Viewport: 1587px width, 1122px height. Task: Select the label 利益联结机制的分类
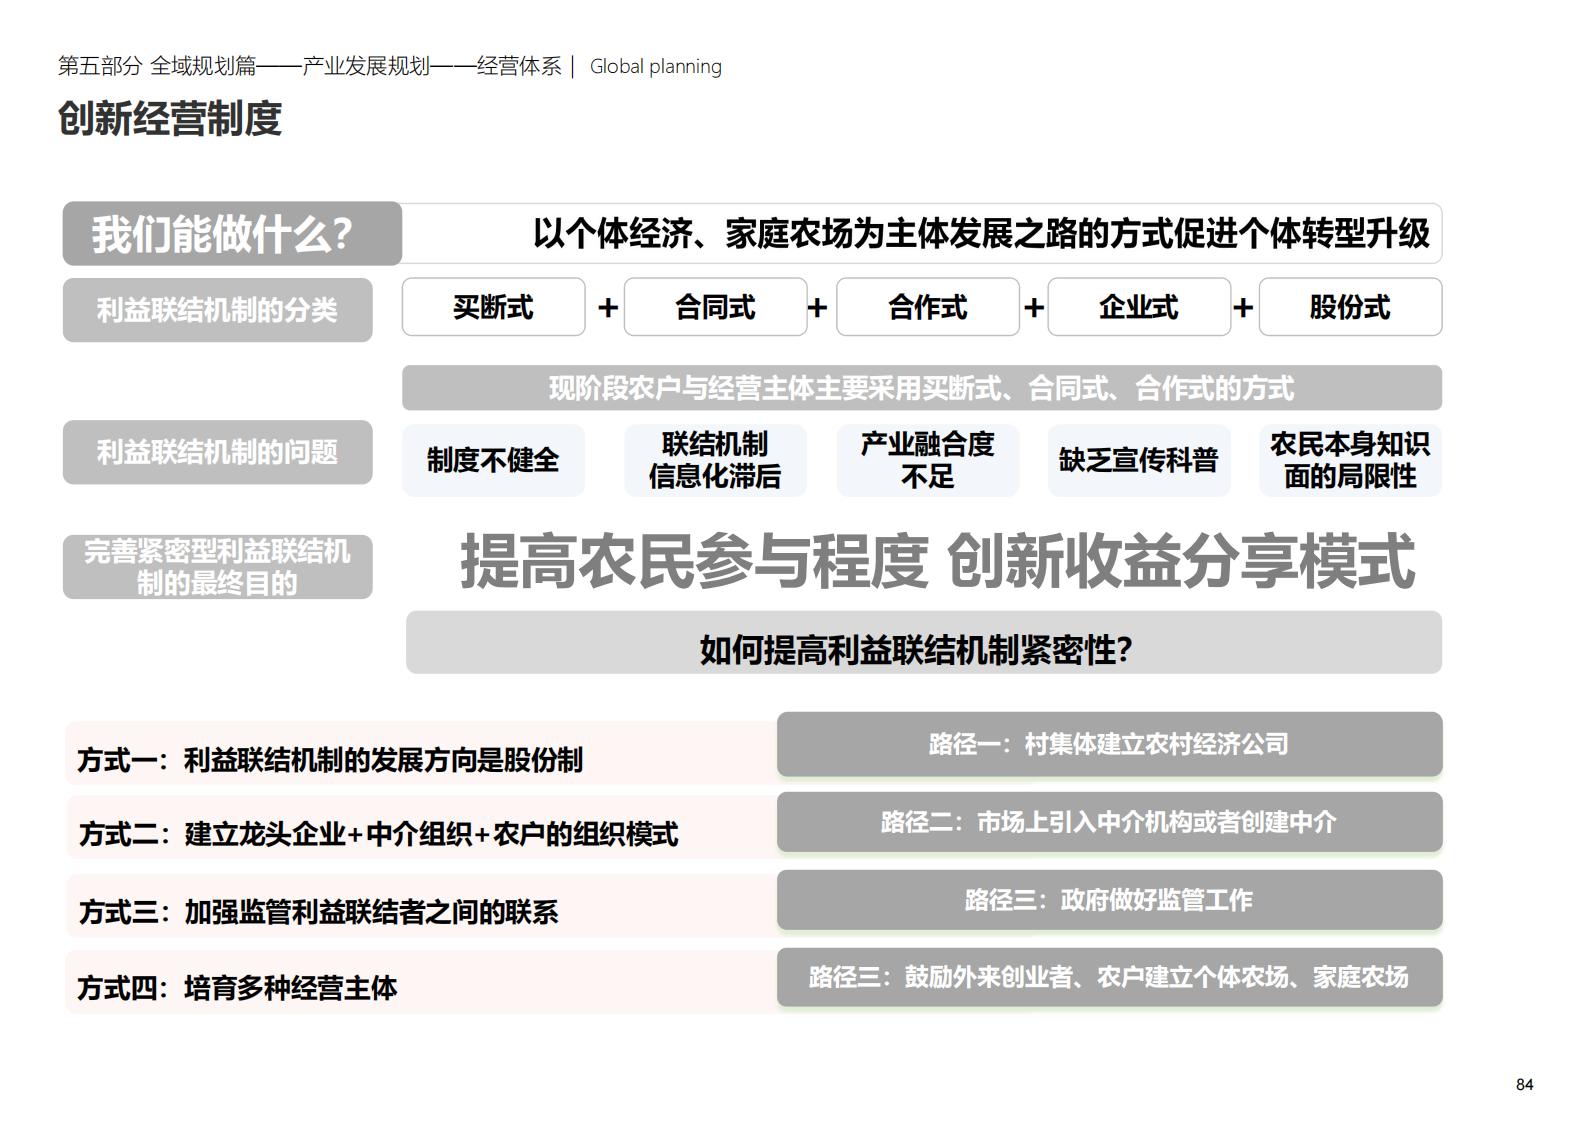217,310
